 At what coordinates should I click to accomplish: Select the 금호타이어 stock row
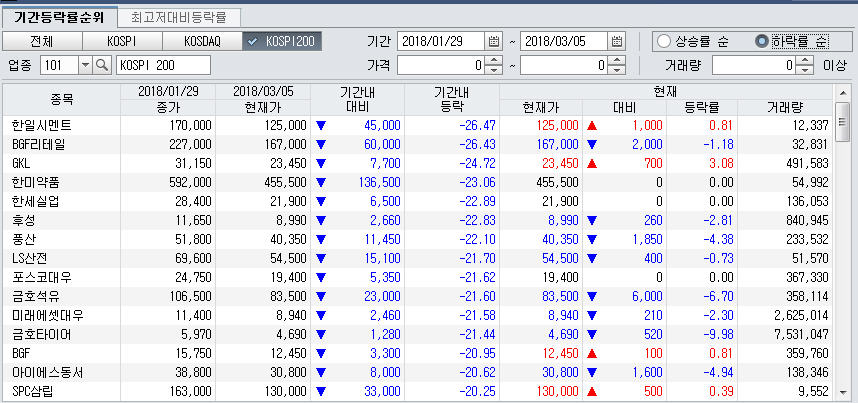(x=418, y=335)
